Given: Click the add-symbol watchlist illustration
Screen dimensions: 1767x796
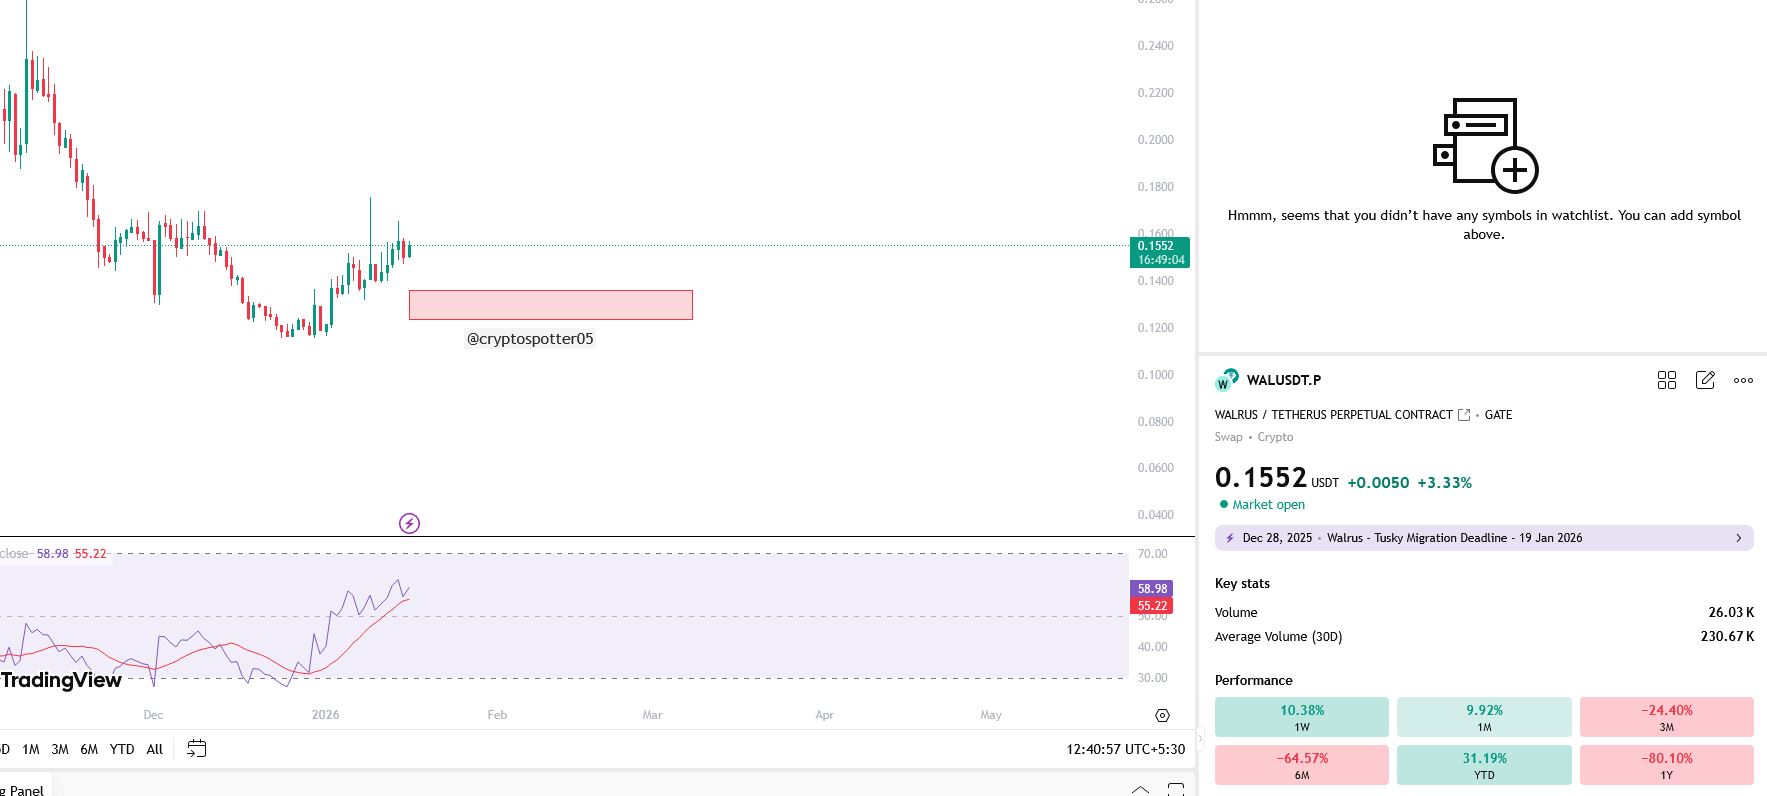Looking at the screenshot, I should (x=1485, y=146).
